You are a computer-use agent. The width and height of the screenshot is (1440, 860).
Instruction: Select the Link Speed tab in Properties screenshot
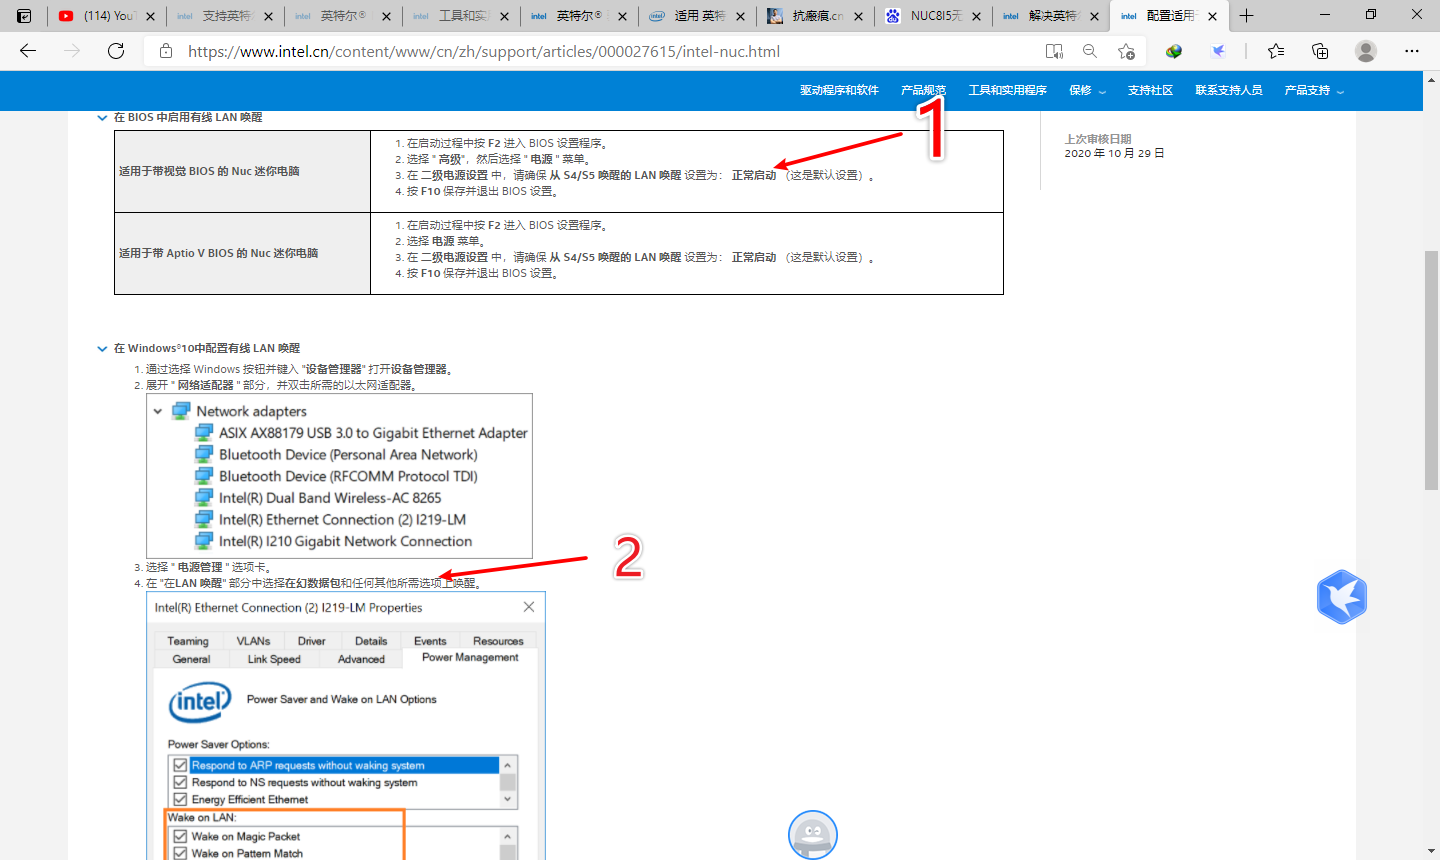pos(274,659)
